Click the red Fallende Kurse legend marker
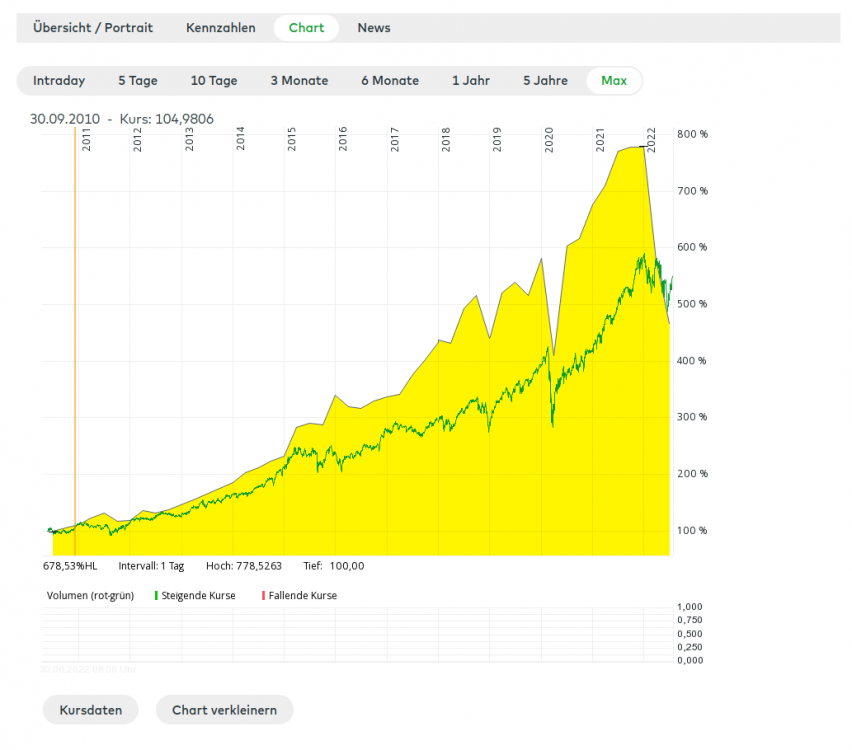Viewport: 852px width, 750px height. [x=264, y=595]
